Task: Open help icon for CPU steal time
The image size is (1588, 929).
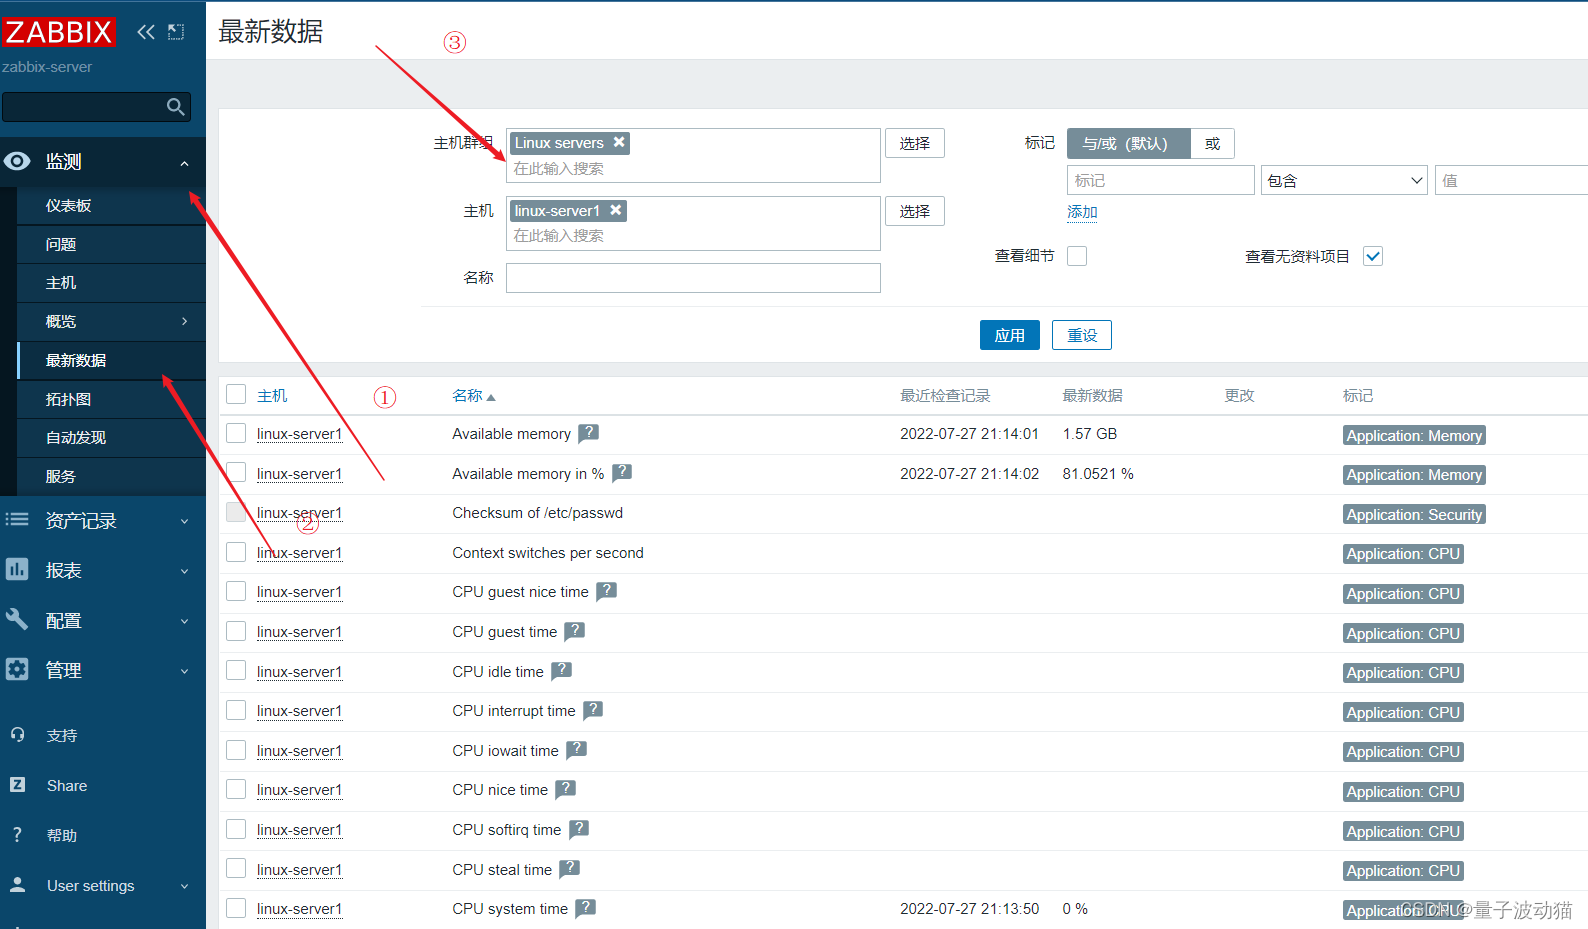Action: tap(569, 868)
